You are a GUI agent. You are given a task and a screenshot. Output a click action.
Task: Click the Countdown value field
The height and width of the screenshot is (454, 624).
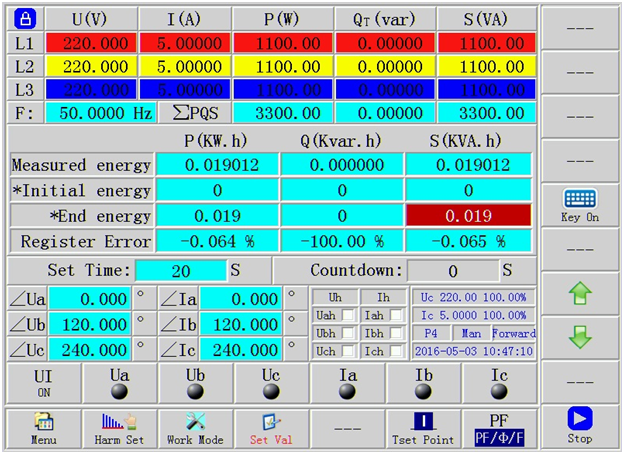coord(453,271)
